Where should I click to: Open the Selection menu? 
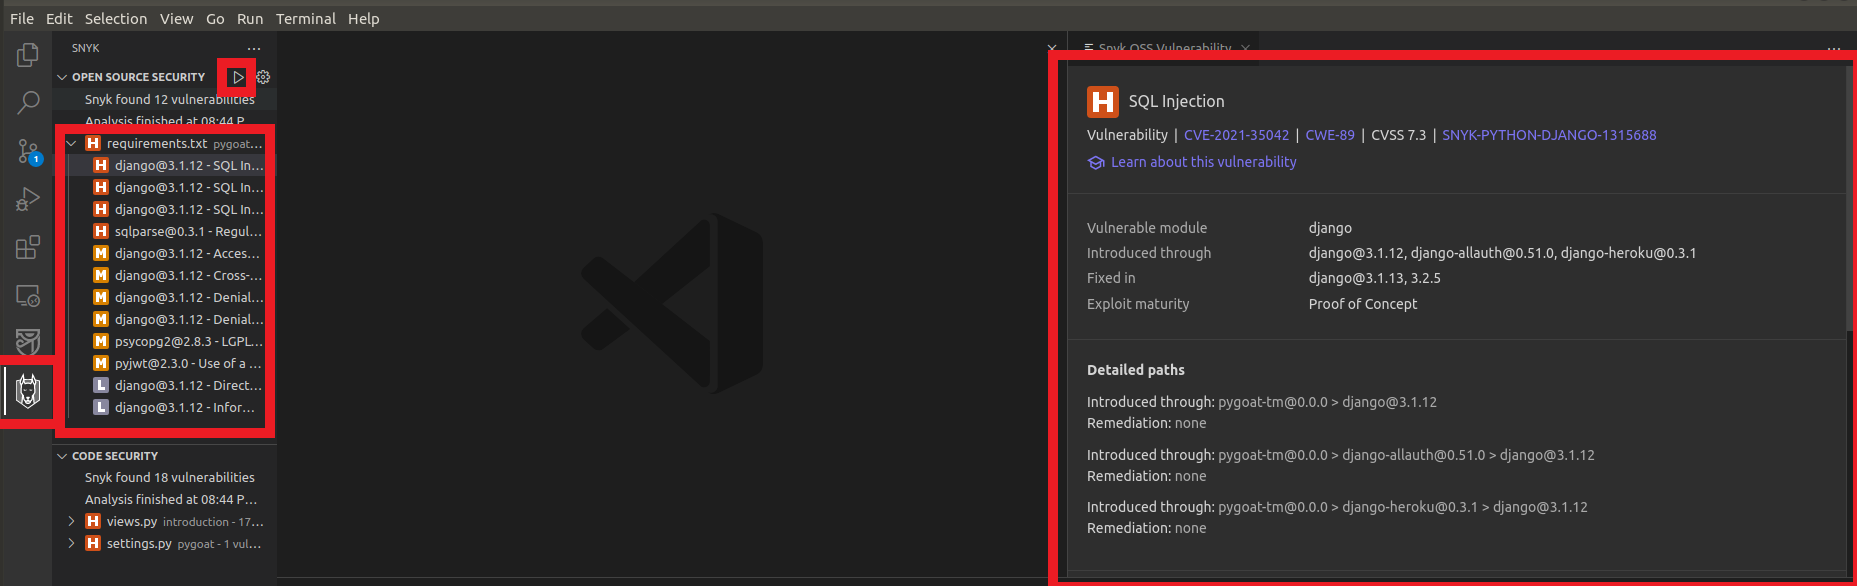(x=116, y=18)
